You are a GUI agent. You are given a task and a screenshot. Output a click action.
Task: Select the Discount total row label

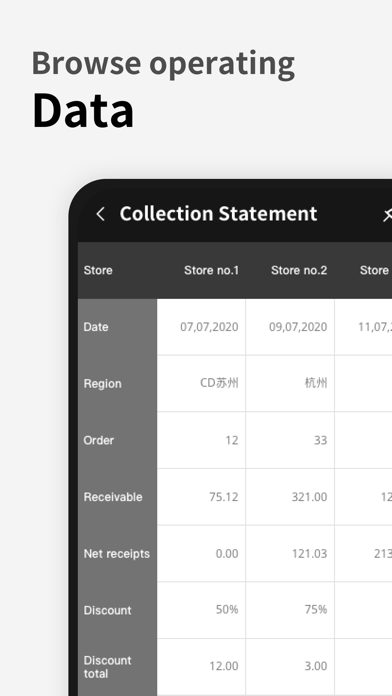pyautogui.click(x=107, y=667)
